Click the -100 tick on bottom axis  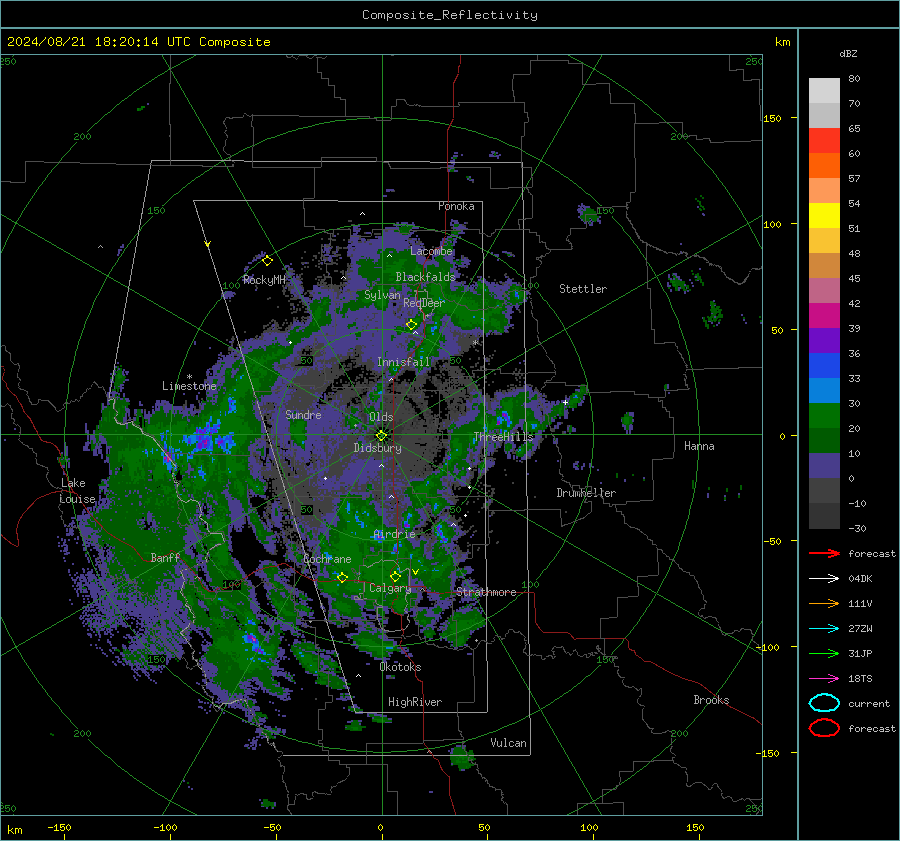[x=165, y=827]
